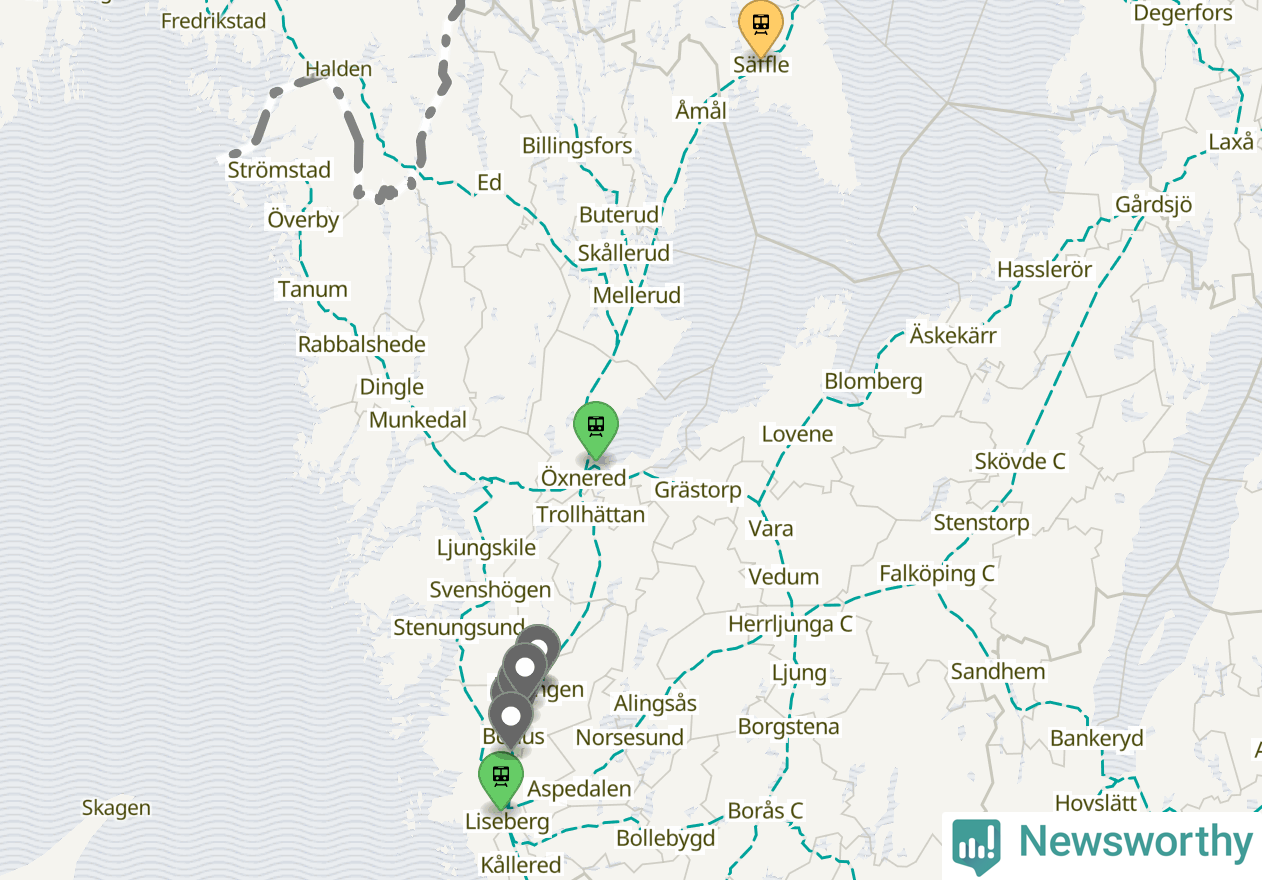Select the Degerfors station label
The image size is (1262, 880).
point(1183,13)
